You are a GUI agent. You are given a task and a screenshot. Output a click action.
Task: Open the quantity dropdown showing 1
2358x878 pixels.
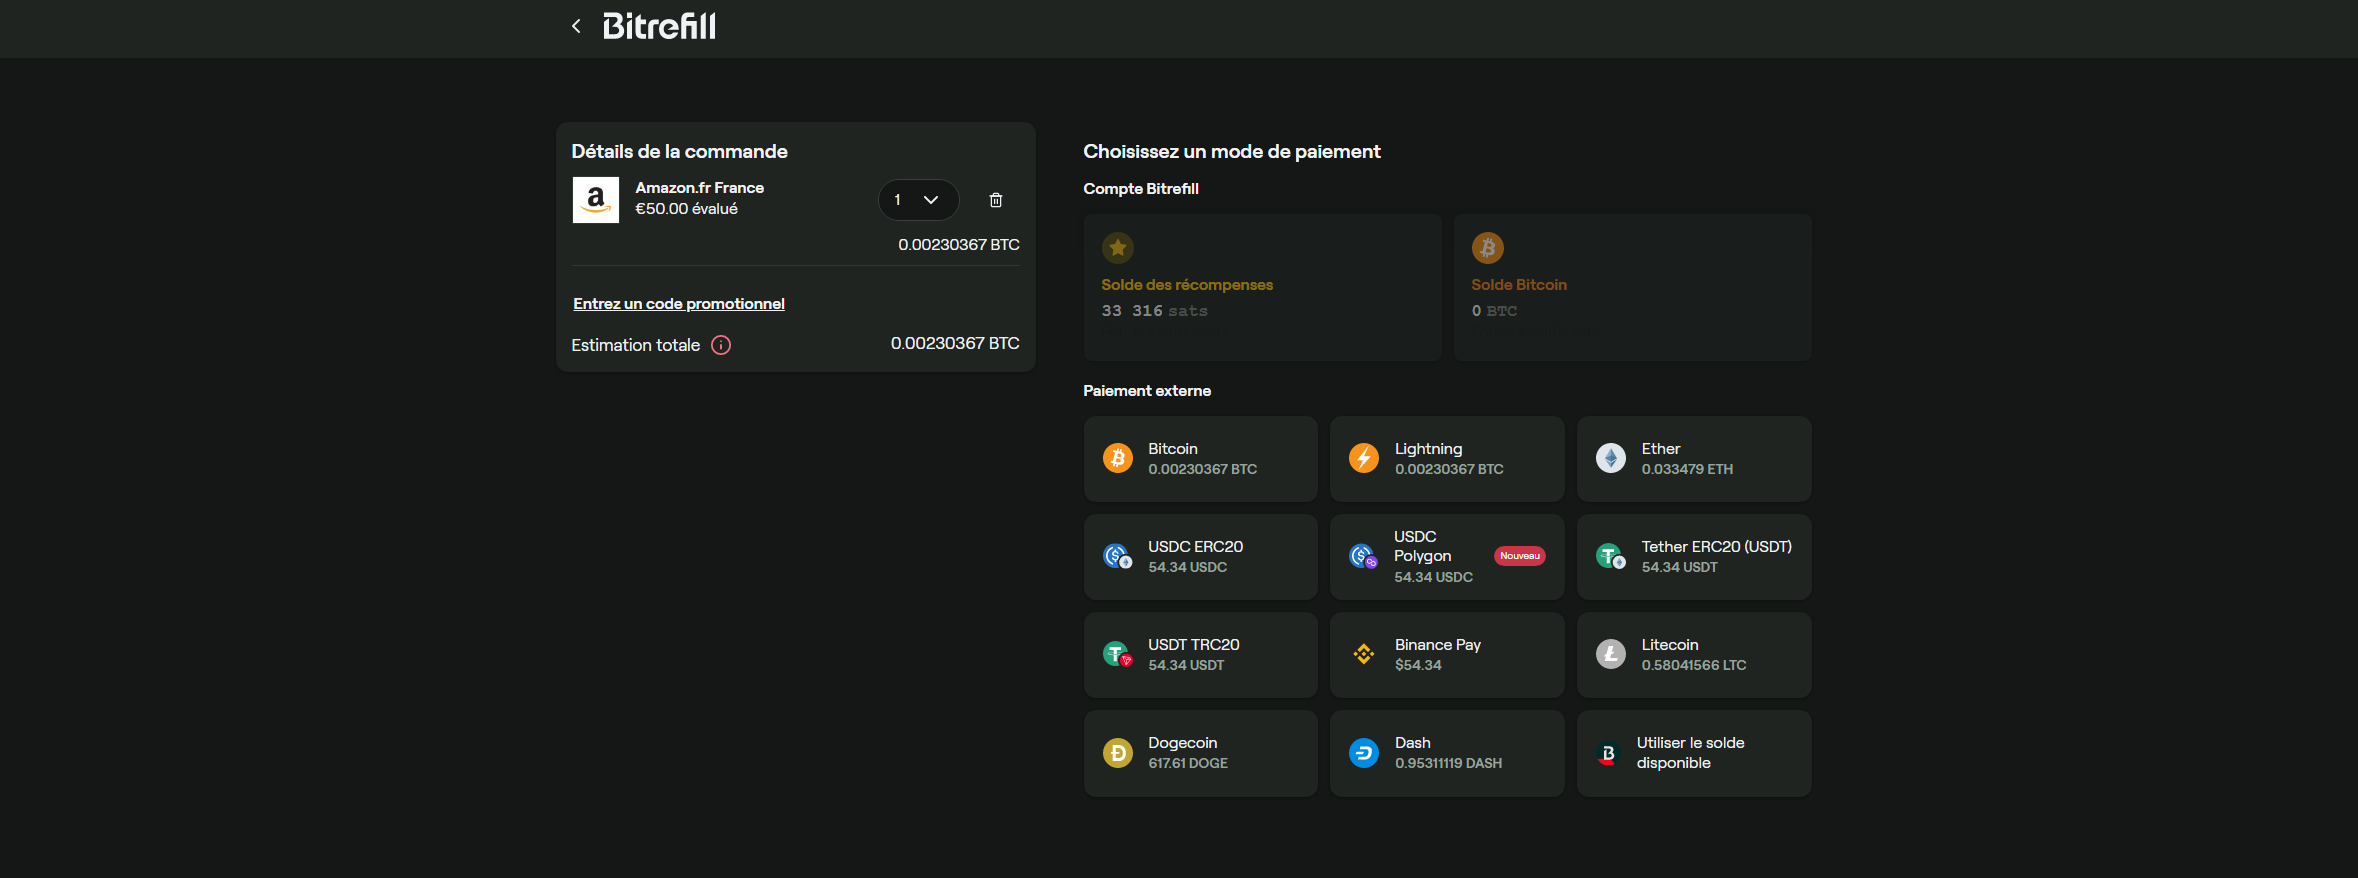918,200
